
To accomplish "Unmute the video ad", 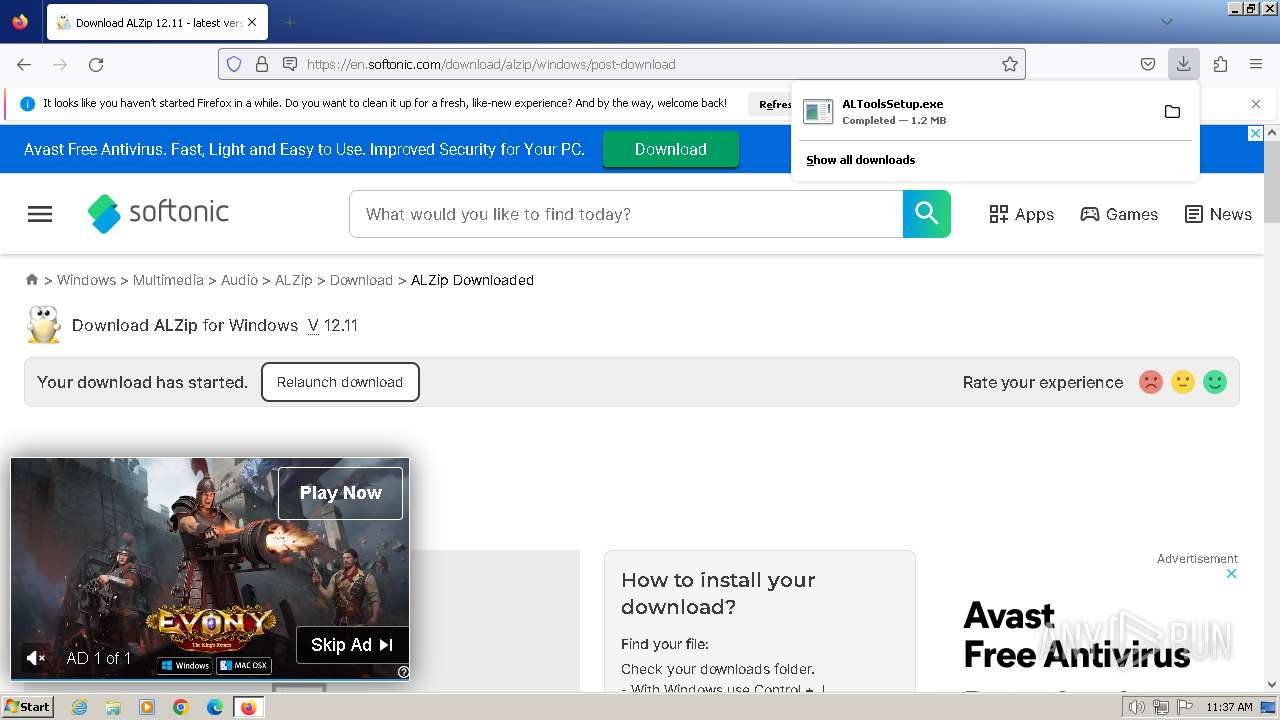I will click(35, 658).
